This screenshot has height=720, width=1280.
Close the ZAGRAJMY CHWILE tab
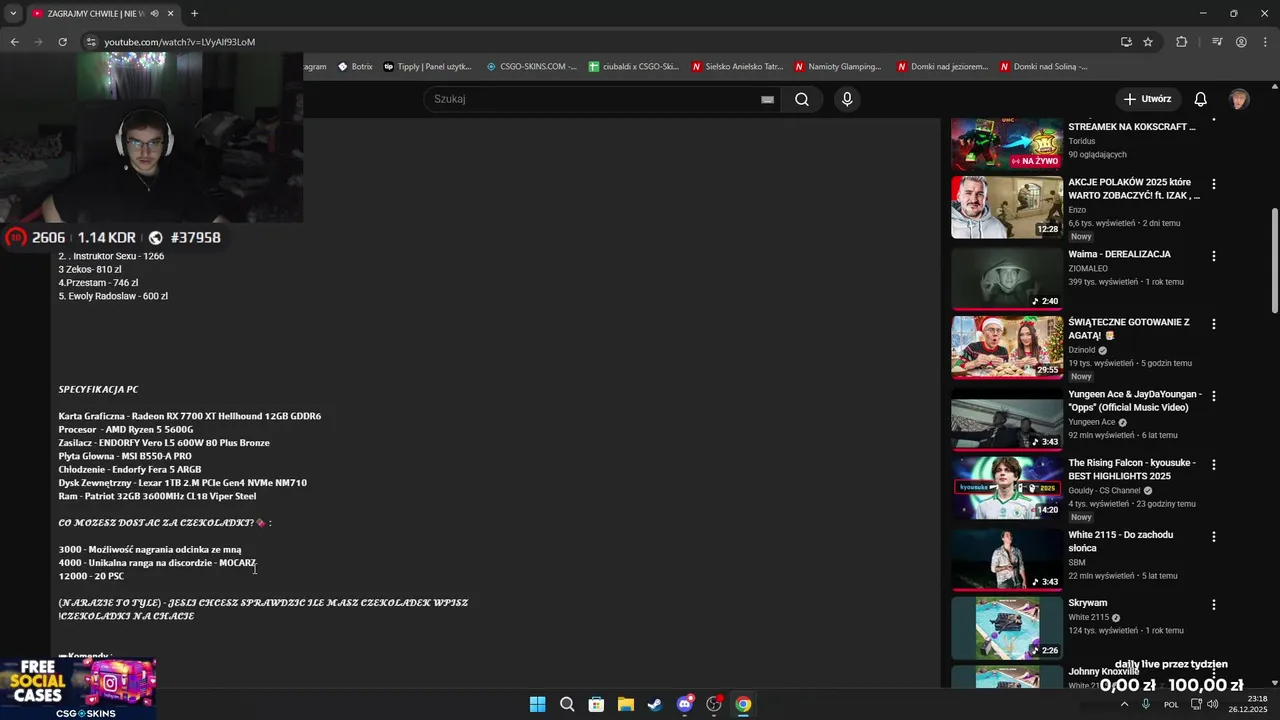pos(171,13)
